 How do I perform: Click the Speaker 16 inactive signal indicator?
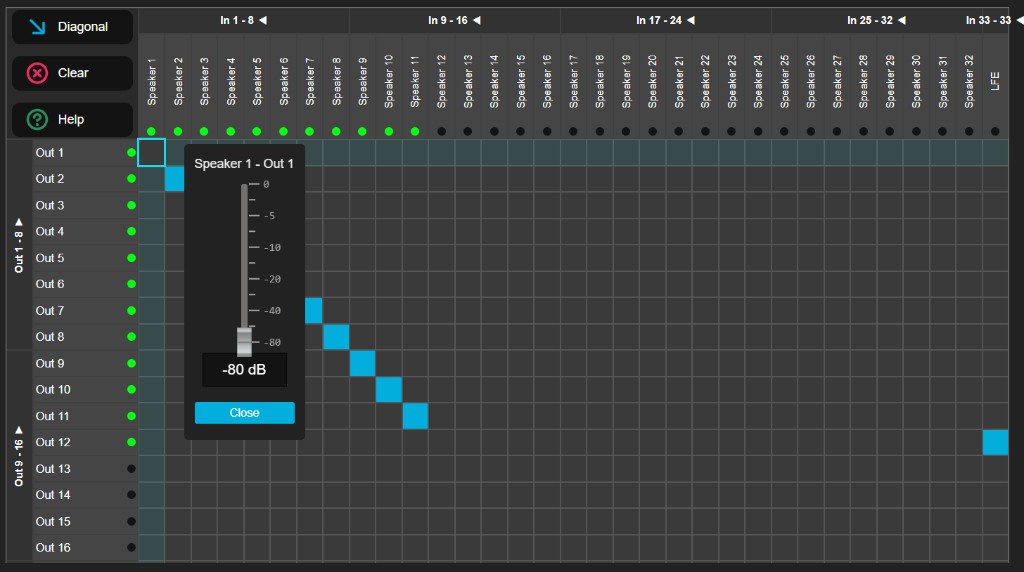(547, 131)
